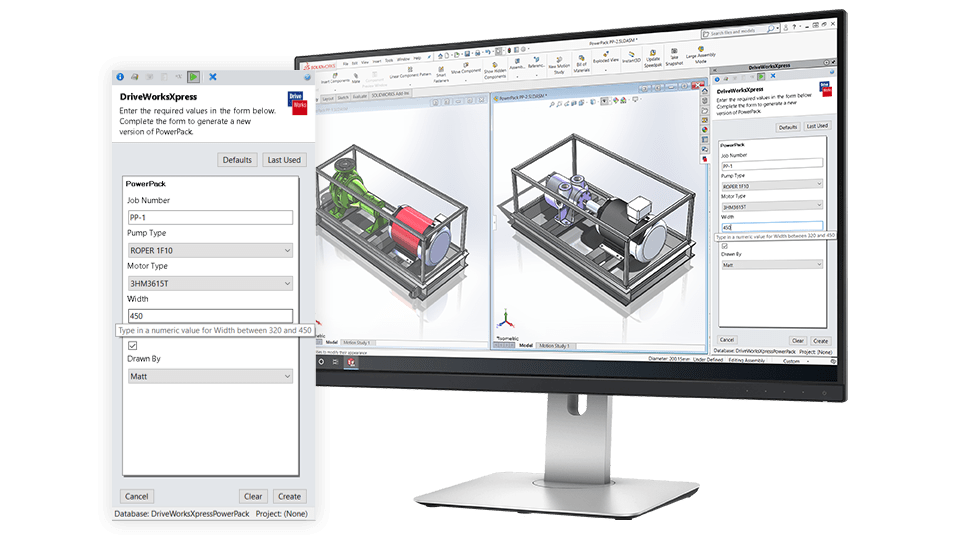960x540 pixels.
Task: Open the Pump Type dropdown in the monitor's panel
Action: (x=771, y=186)
